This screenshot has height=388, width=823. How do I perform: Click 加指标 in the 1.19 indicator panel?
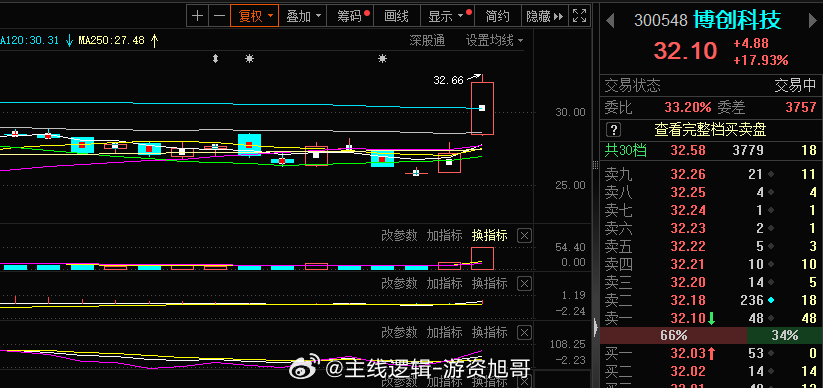[444, 284]
